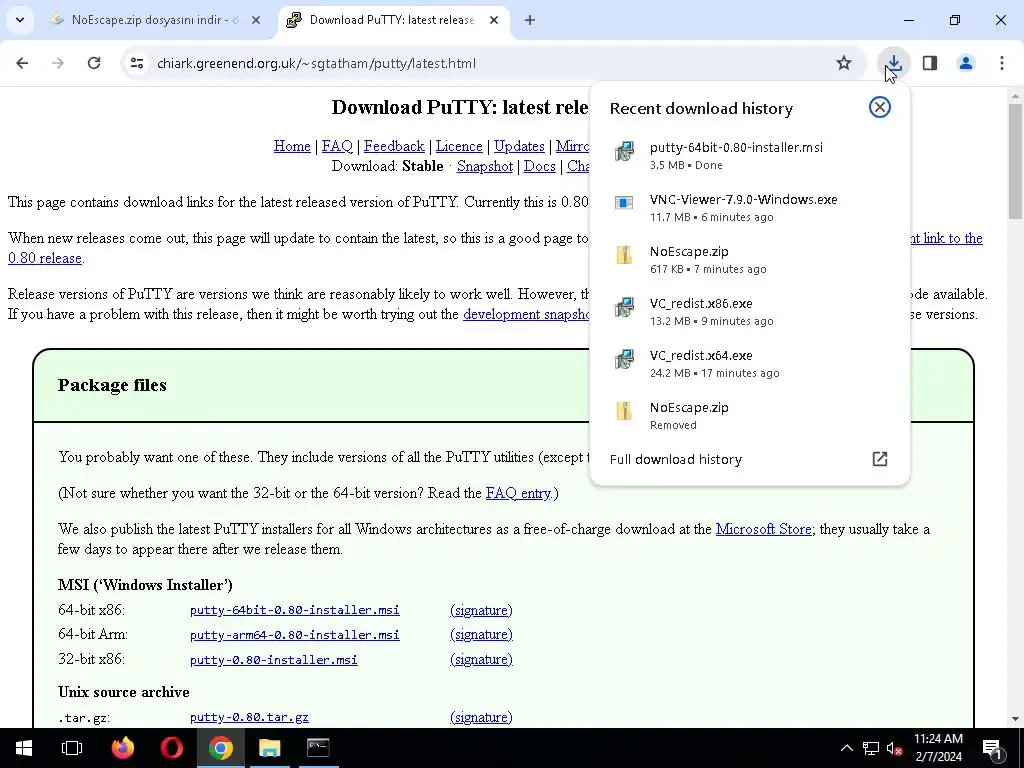Image resolution: width=1024 pixels, height=768 pixels.
Task: Download putty-0.80.tar.gz source archive
Action: (249, 717)
